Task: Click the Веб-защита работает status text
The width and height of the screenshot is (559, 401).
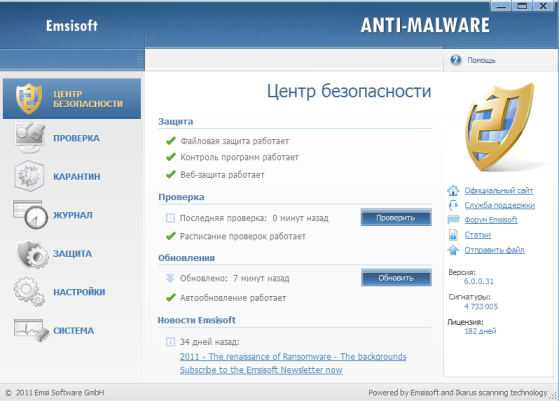Action: tap(222, 175)
